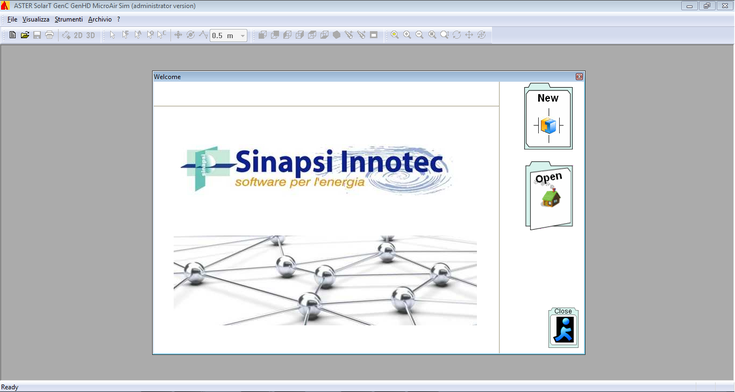Screen dimensions: 735x392
Task: Switch to 2D view mode
Action: [x=78, y=35]
